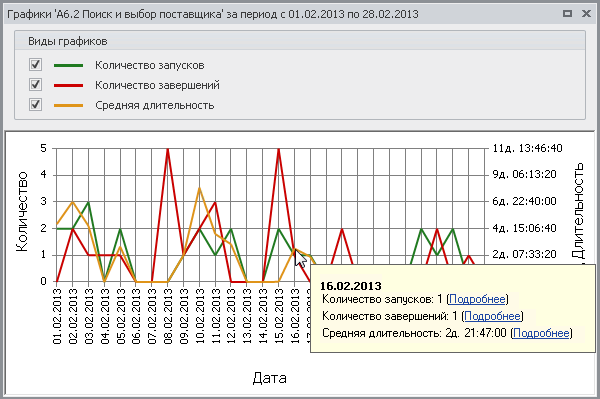Click the 16.02.2013 tooltip date heading
600x399 pixels.
point(351,286)
